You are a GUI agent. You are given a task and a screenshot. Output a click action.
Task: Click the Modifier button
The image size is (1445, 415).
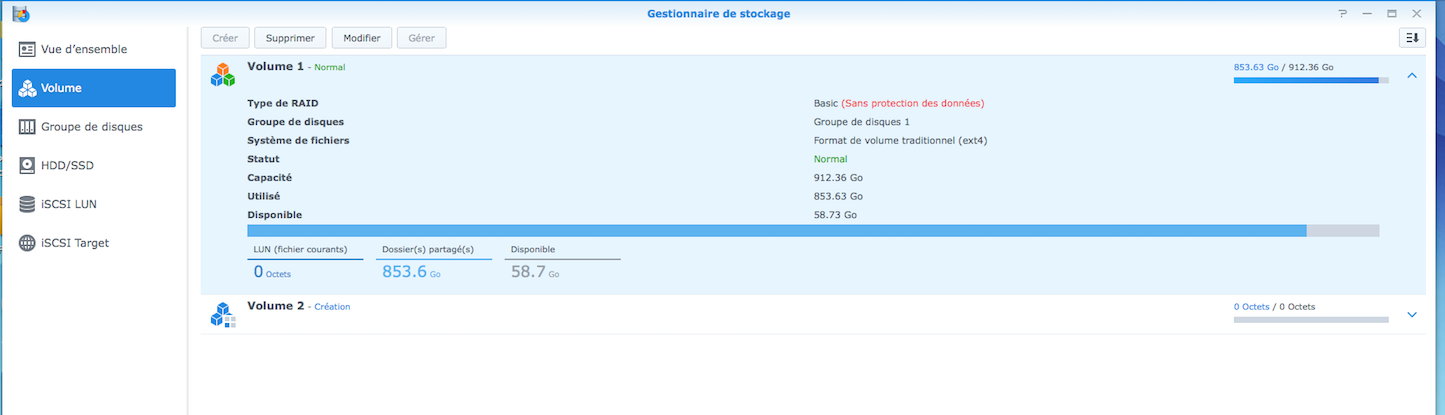(362, 38)
